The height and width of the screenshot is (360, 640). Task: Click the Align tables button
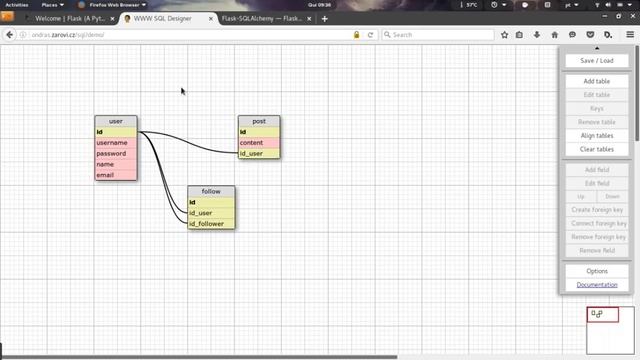click(597, 136)
